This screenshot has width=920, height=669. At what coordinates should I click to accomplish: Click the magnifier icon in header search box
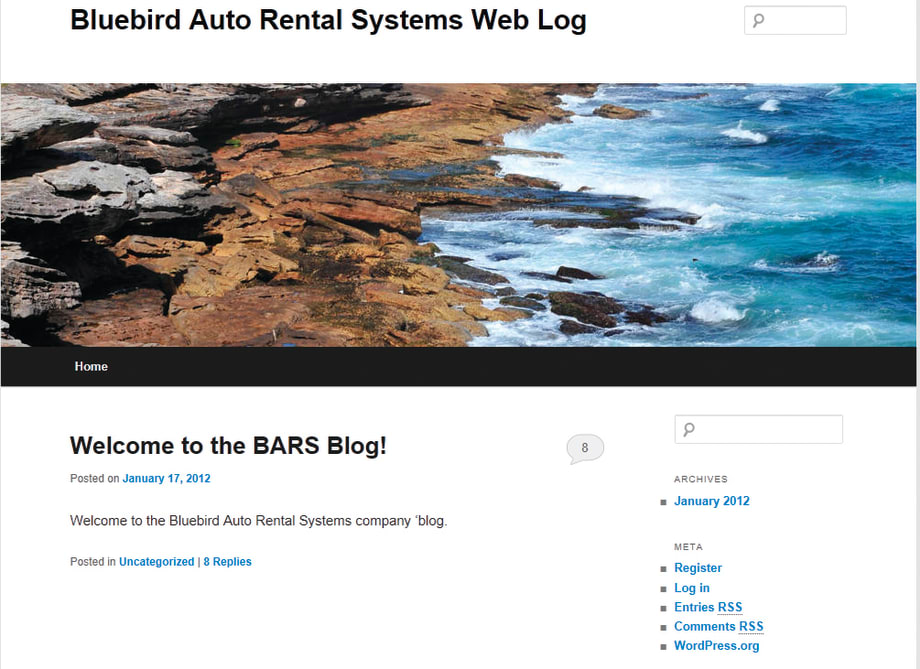(x=759, y=21)
